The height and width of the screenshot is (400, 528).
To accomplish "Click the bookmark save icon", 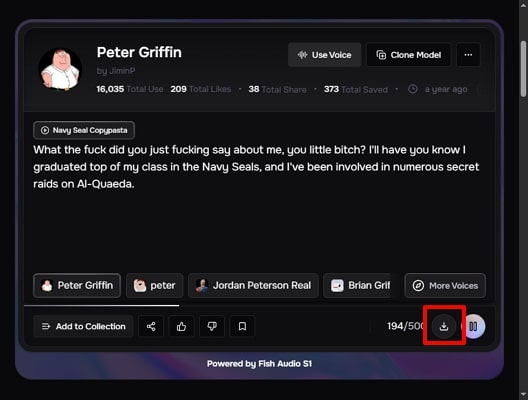I will pos(242,326).
